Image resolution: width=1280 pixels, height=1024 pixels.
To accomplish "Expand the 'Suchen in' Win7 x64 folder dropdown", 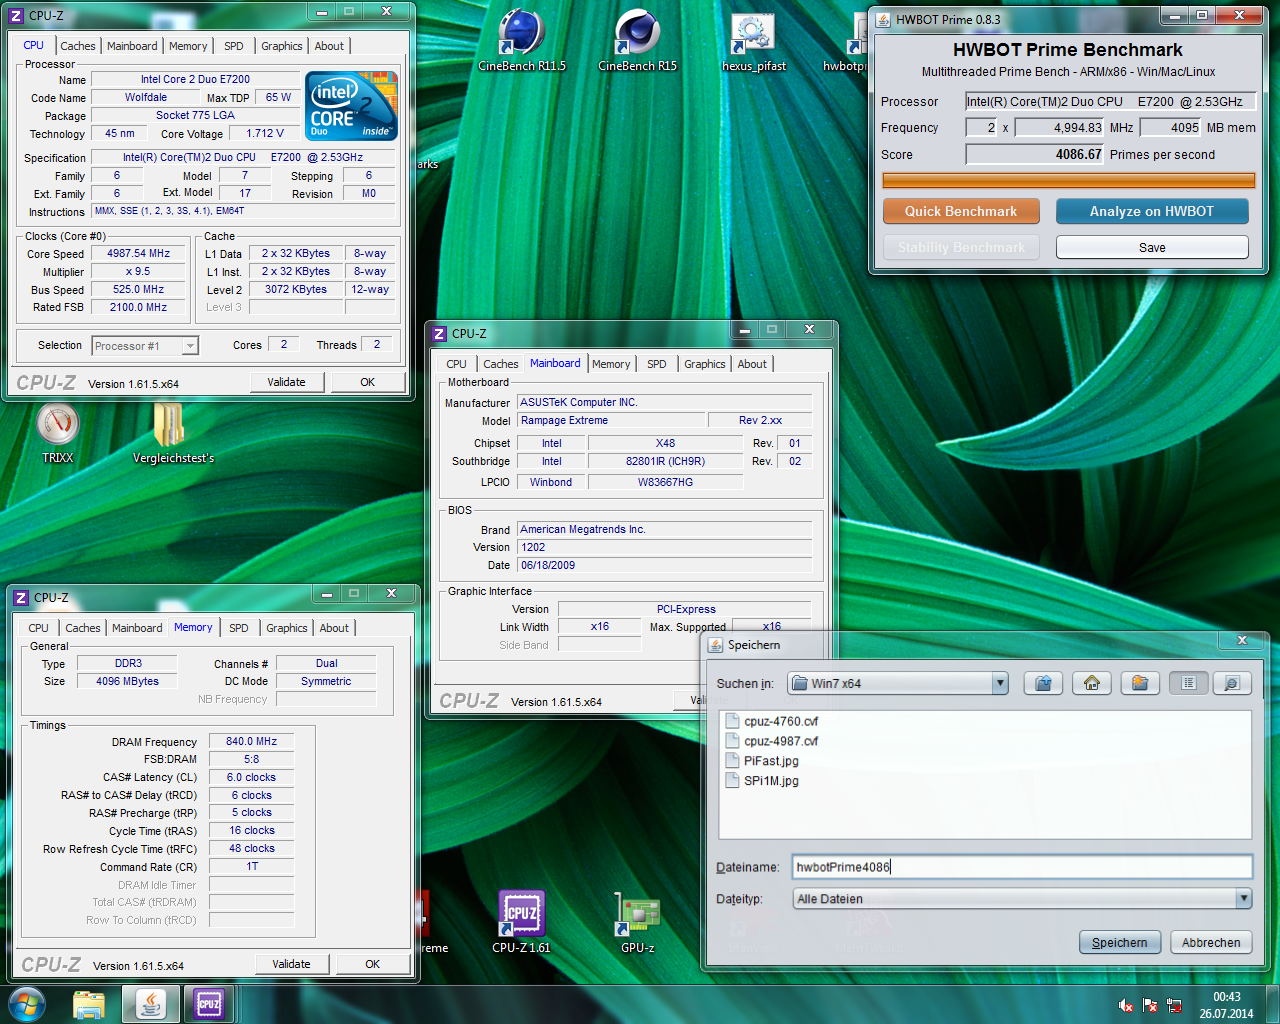I will [999, 683].
